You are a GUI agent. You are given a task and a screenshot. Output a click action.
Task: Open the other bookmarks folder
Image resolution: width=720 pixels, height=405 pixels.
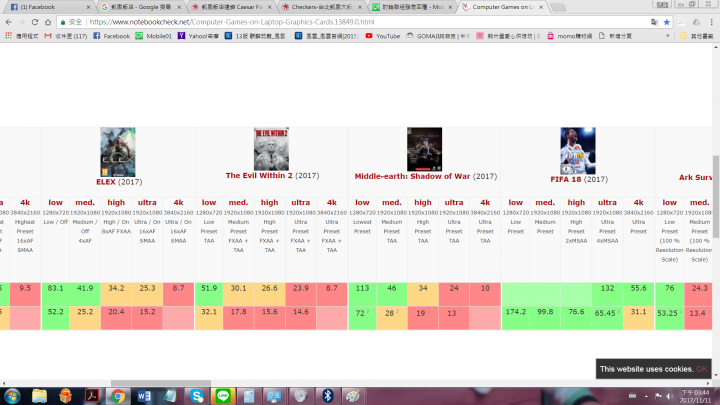[697, 36]
